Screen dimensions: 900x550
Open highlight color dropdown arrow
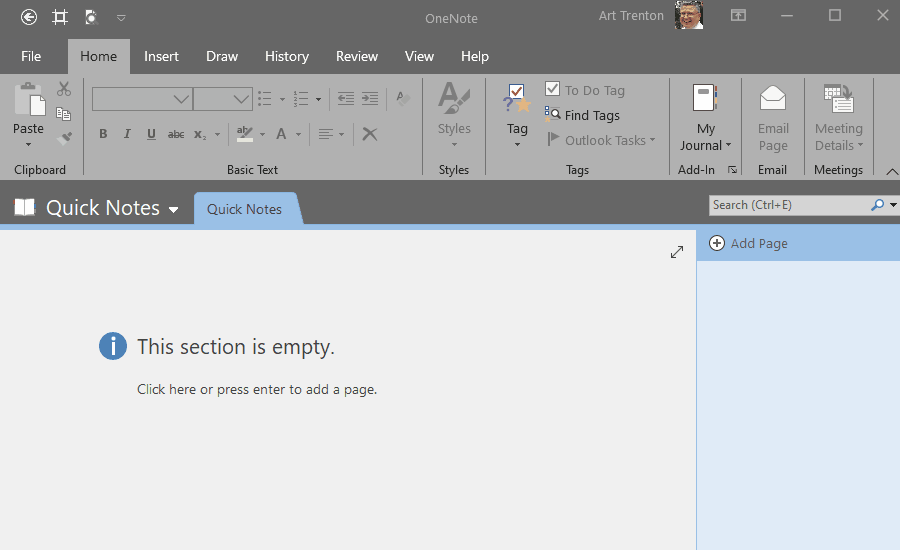[x=262, y=135]
